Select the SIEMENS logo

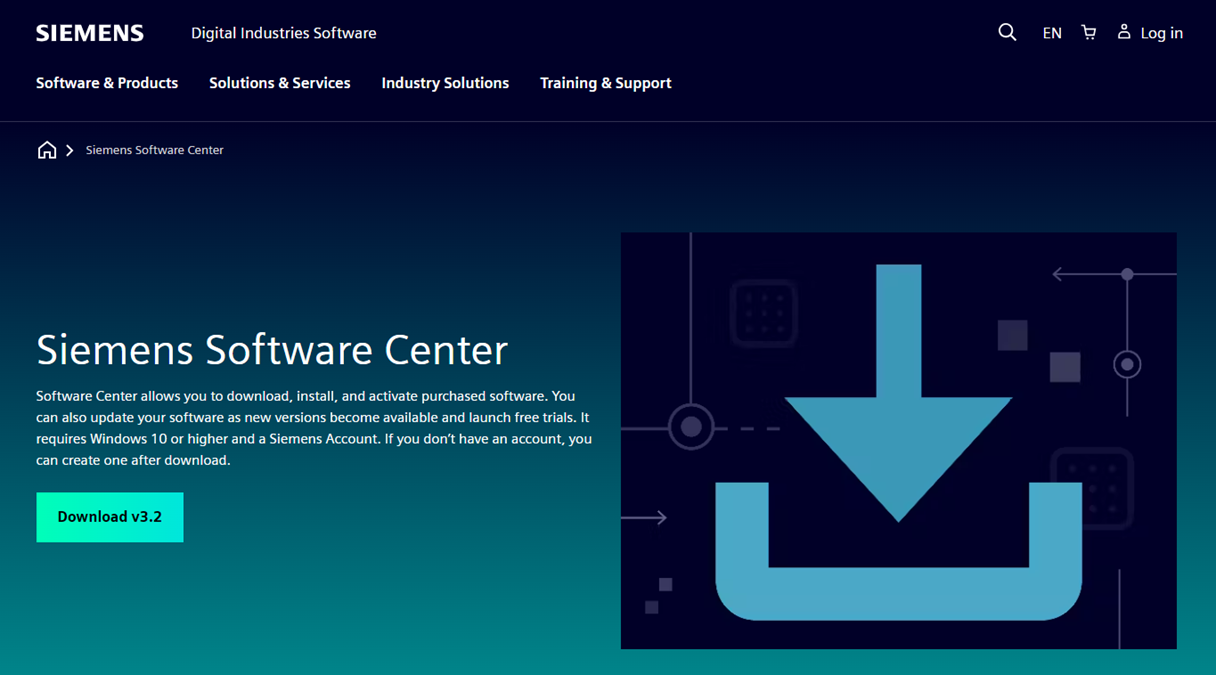tap(89, 32)
